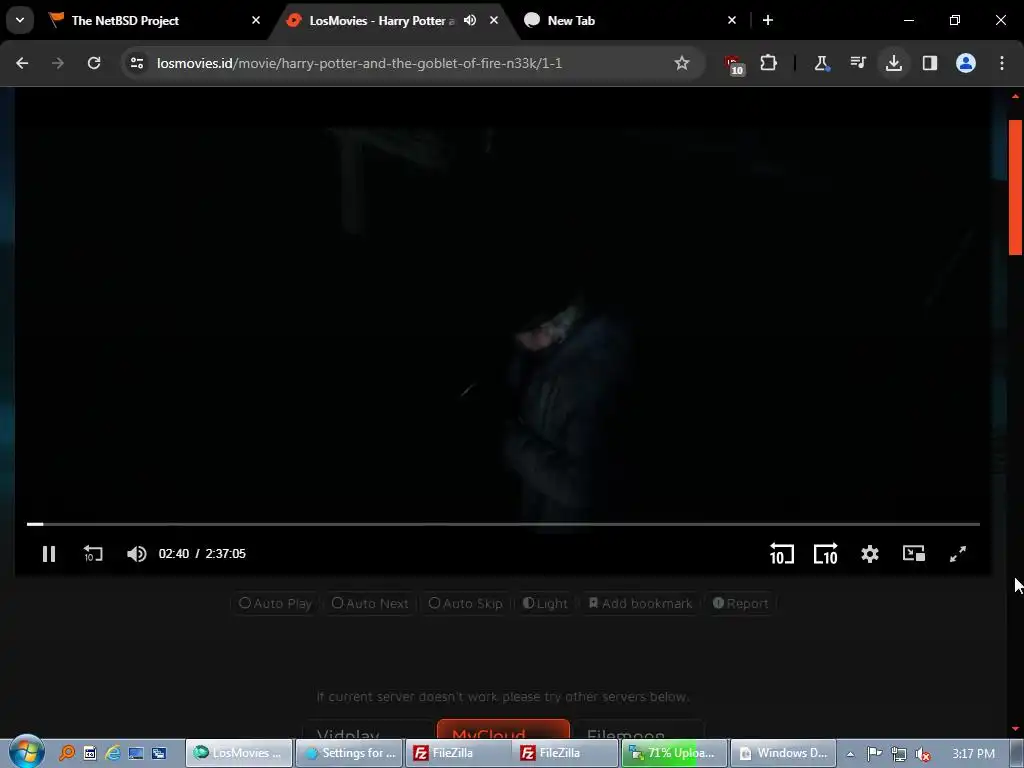
Task: Open a new browser tab
Action: pyautogui.click(x=768, y=20)
